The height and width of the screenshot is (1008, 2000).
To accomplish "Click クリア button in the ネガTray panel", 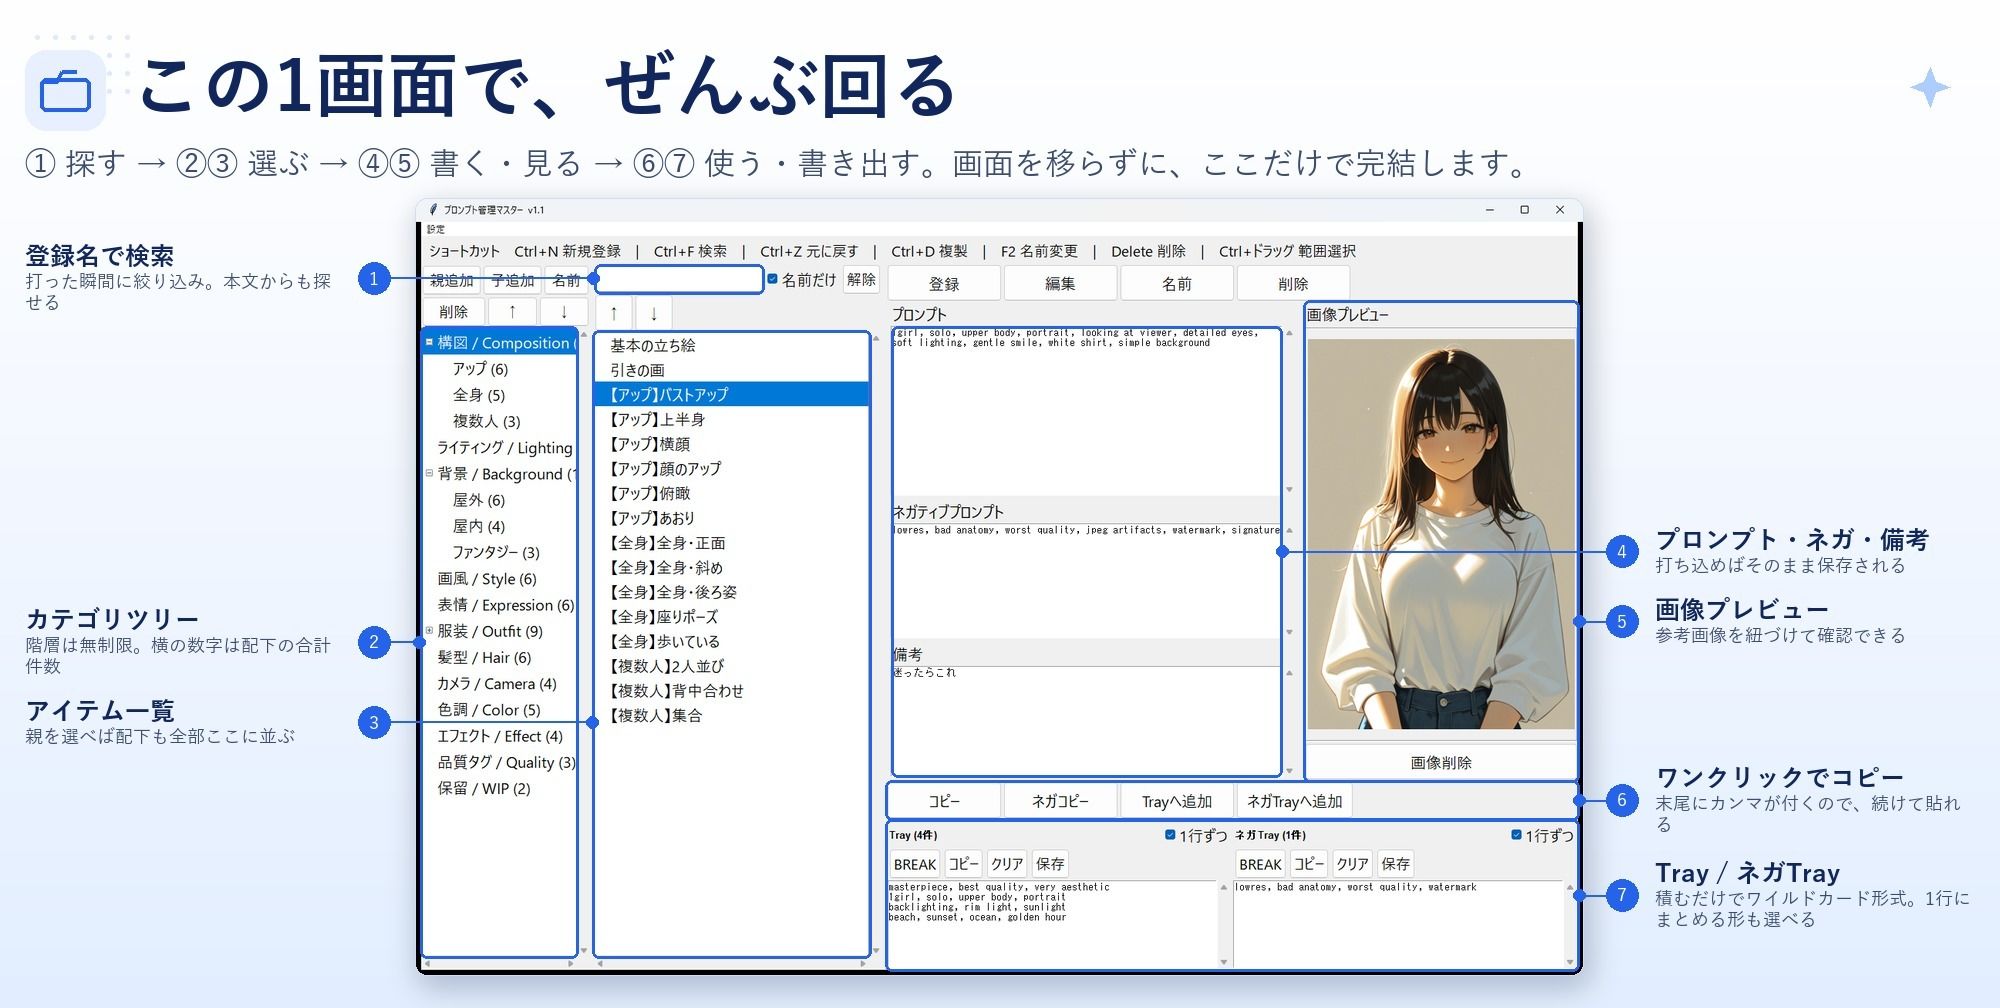I will pos(1352,864).
